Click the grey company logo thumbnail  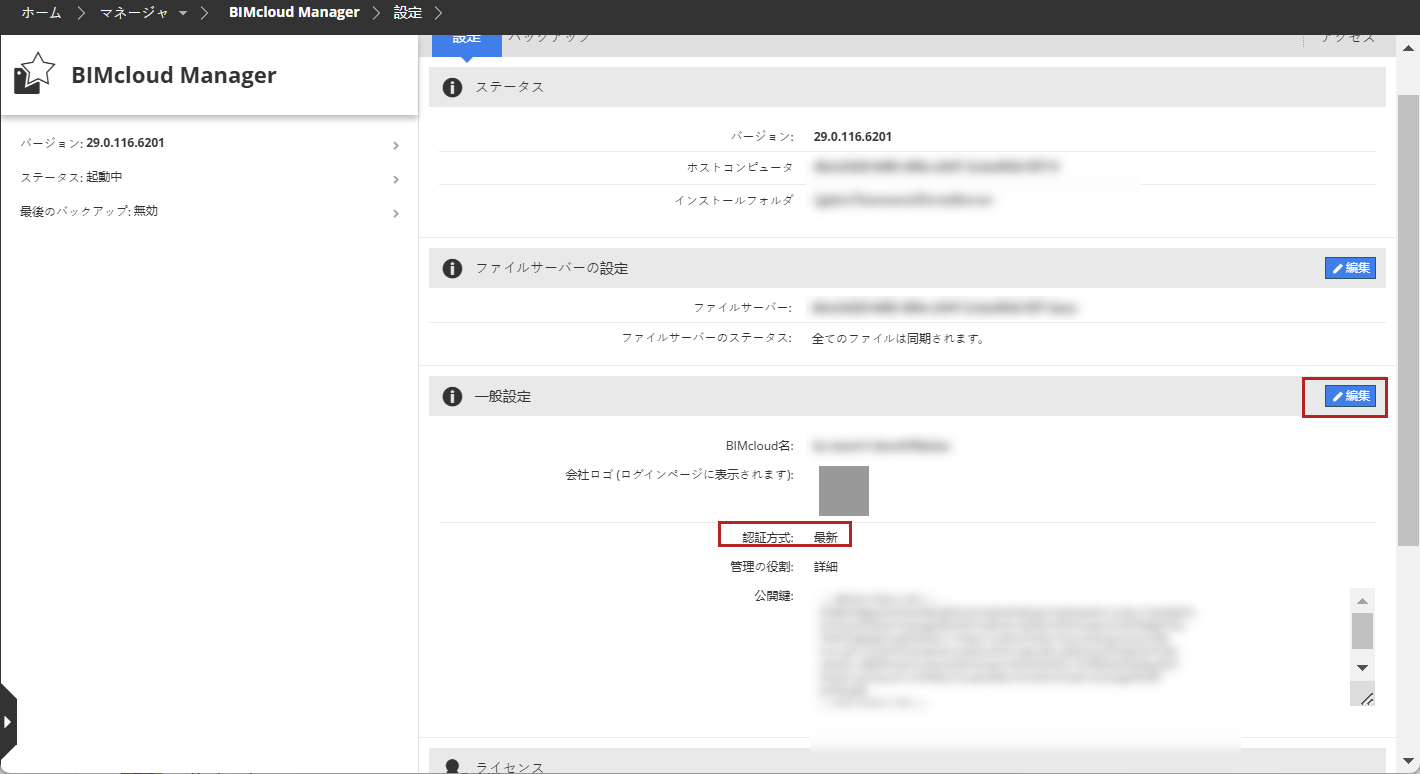(x=844, y=491)
